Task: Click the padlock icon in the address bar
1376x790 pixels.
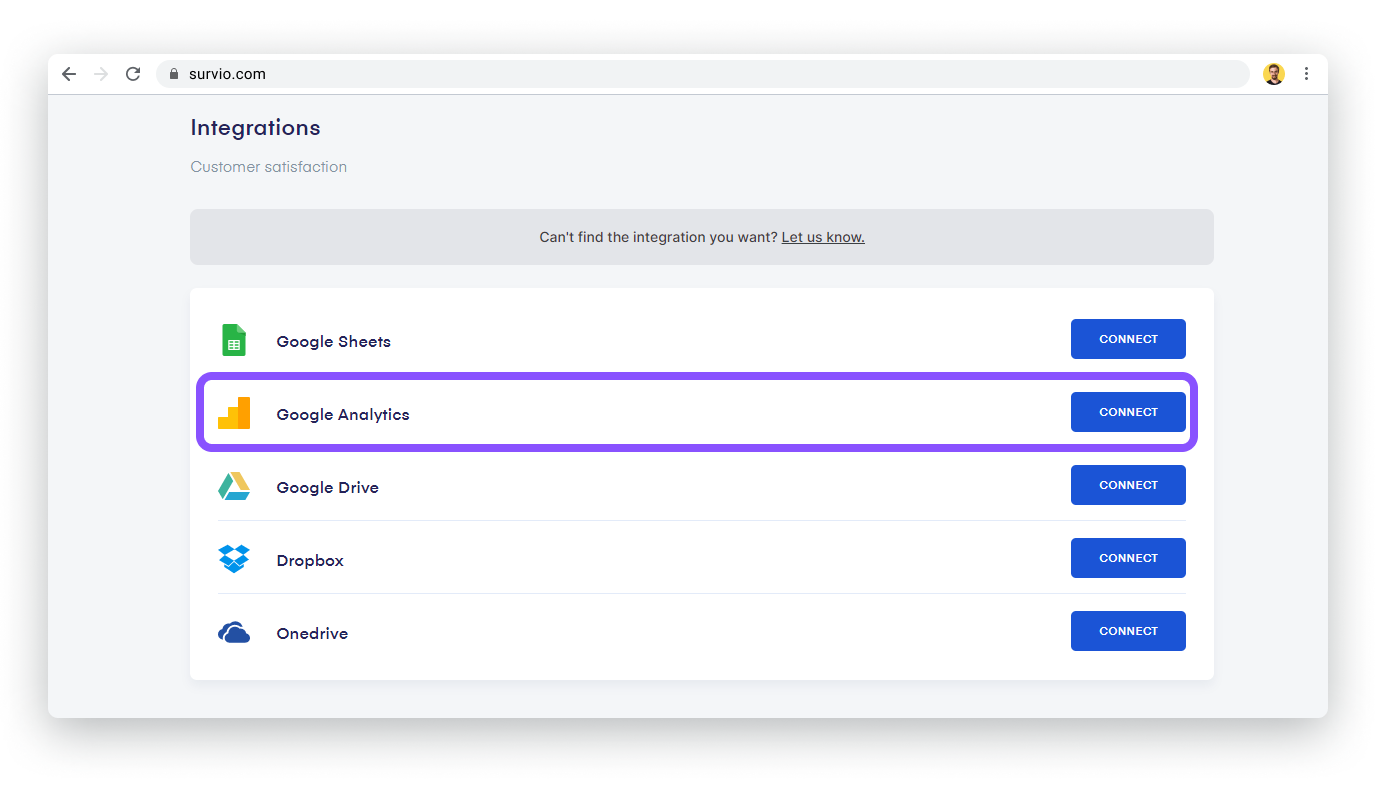Action: tap(174, 74)
